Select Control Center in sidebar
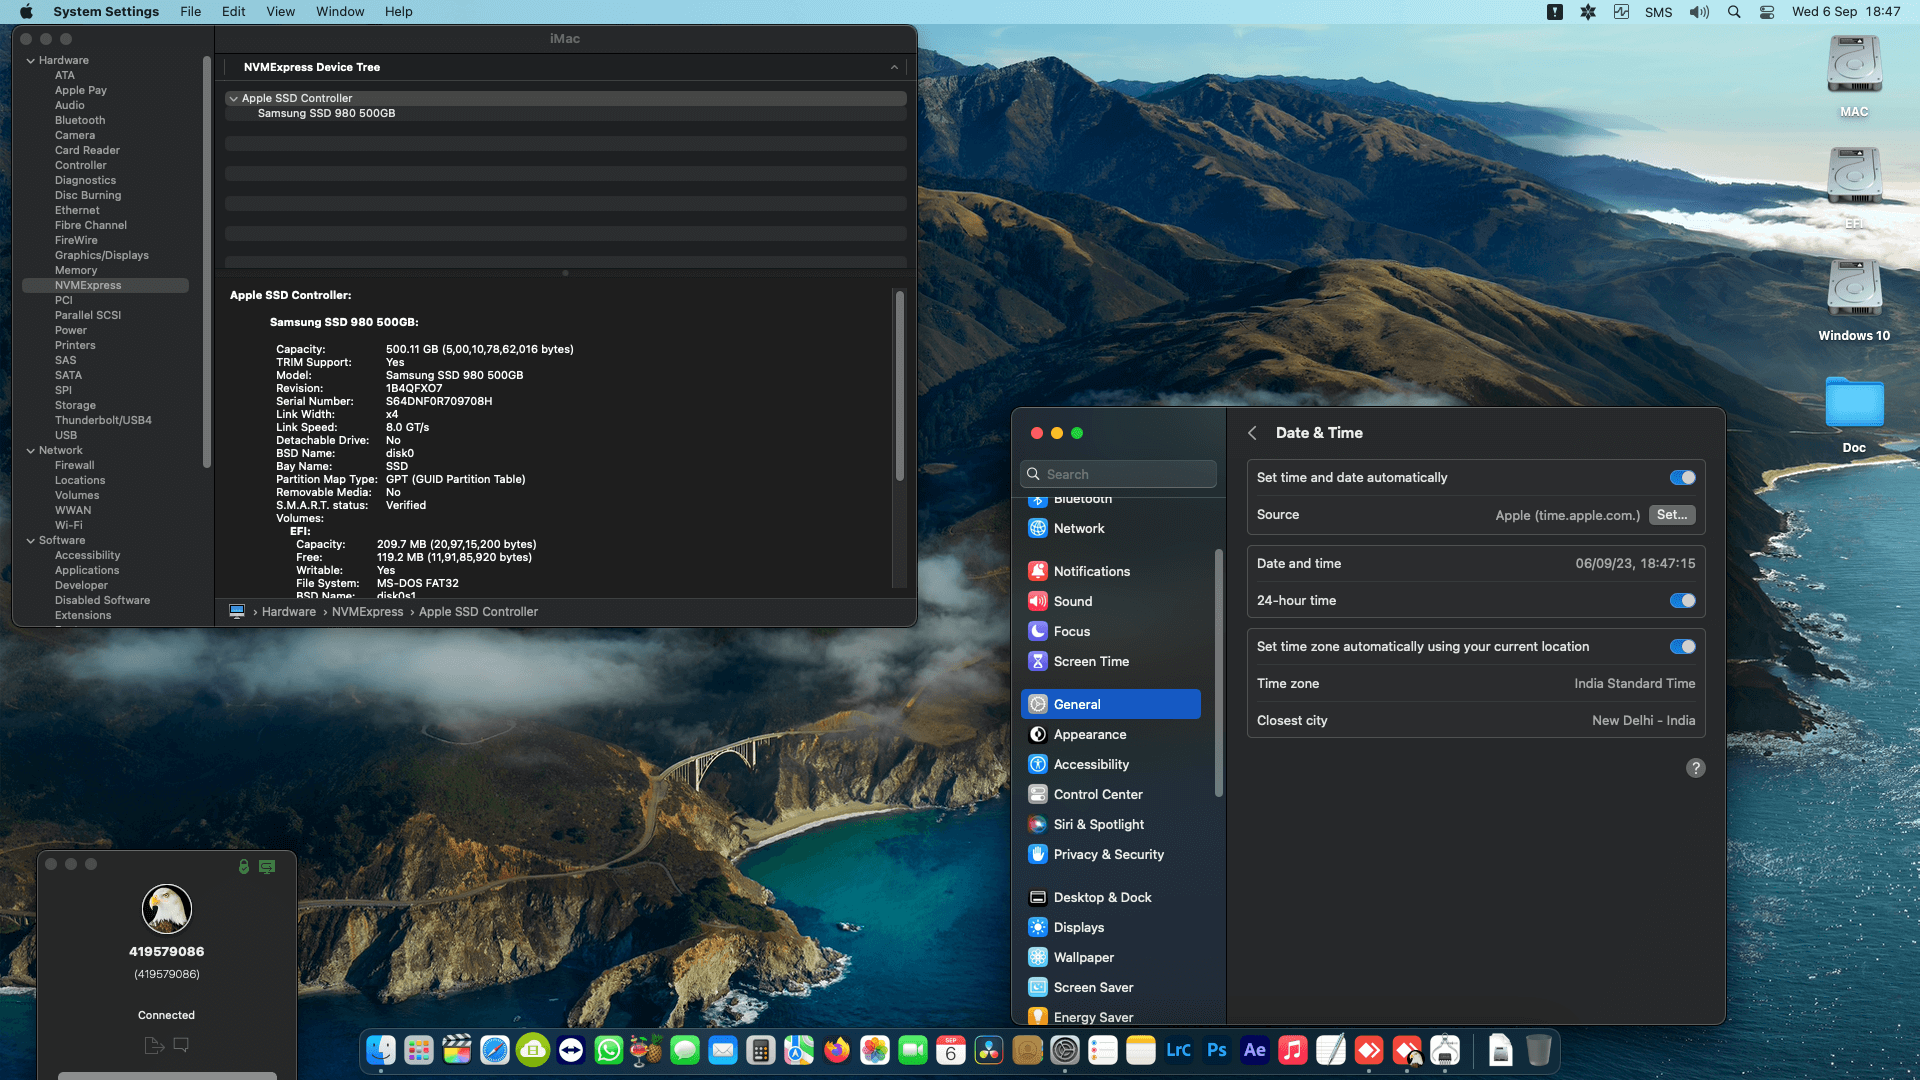Image resolution: width=1920 pixels, height=1080 pixels. coord(1097,794)
